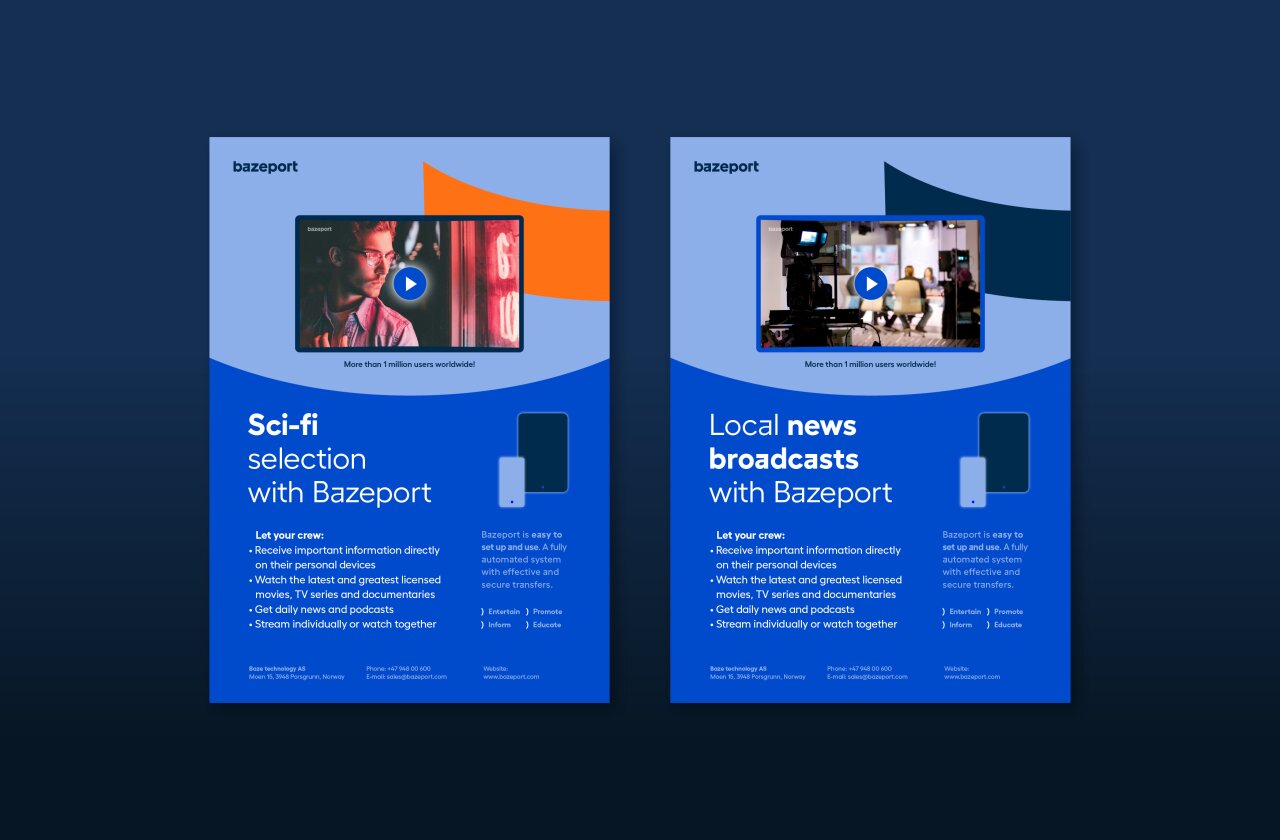
Task: Click the 'Local news' headline line
Action: click(783, 425)
